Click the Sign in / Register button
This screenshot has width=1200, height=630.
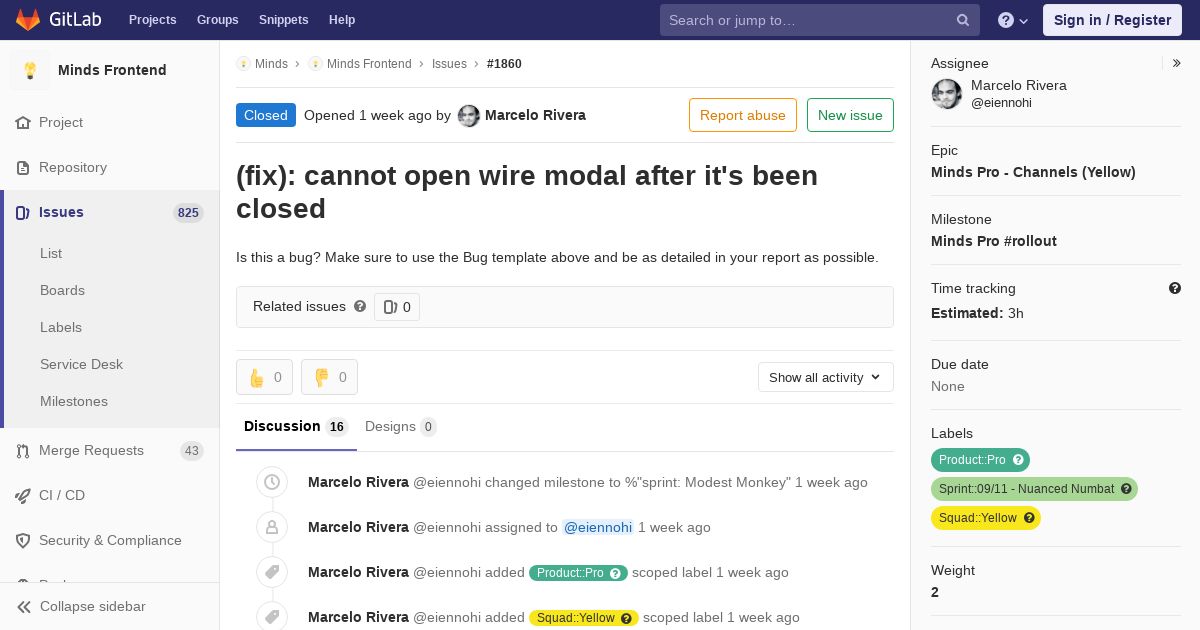(1112, 20)
